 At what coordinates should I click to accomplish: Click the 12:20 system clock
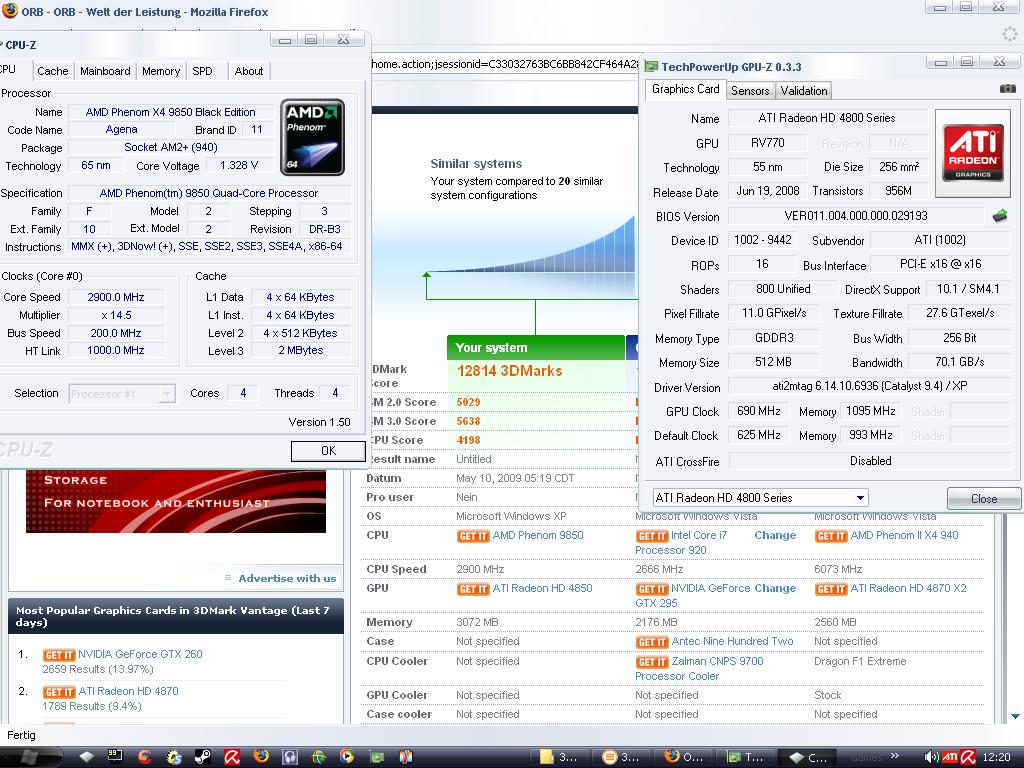(996, 758)
